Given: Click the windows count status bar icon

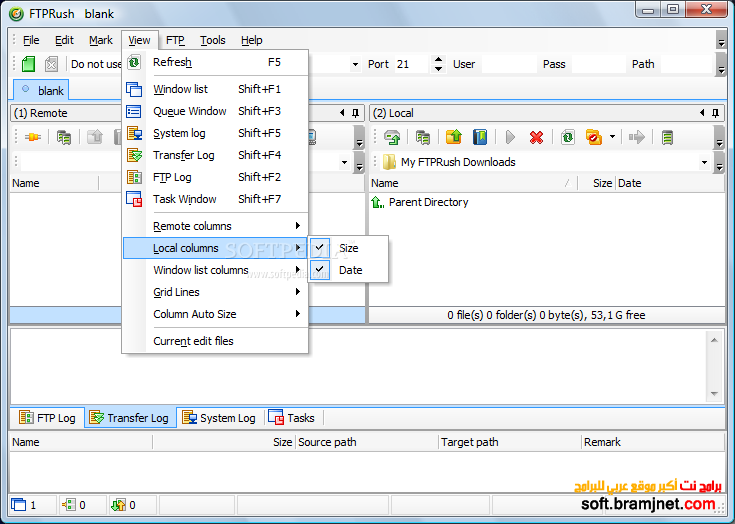Looking at the screenshot, I should 19,505.
